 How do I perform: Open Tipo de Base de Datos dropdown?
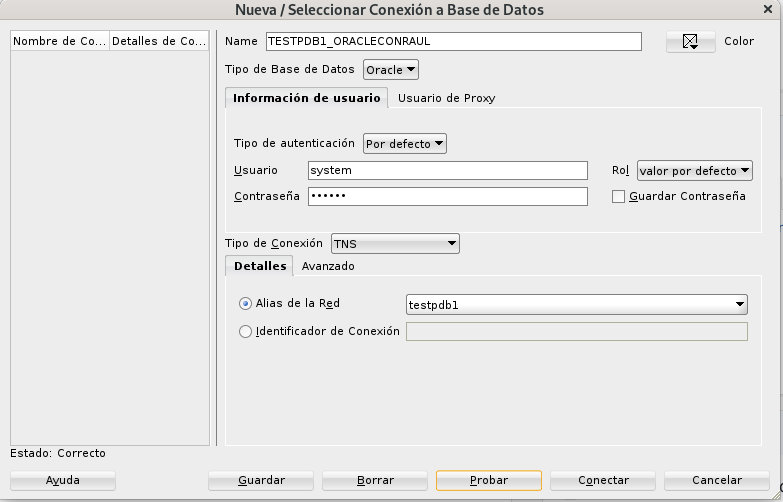(391, 70)
